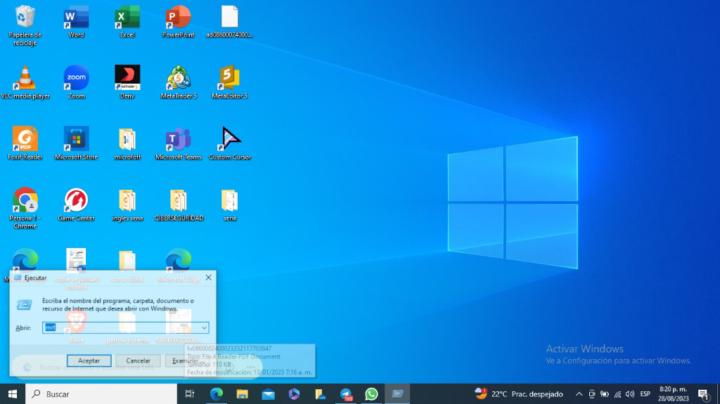This screenshot has width=720, height=404.
Task: Click the Ejecutar app button on taskbar
Action: pyautogui.click(x=397, y=394)
